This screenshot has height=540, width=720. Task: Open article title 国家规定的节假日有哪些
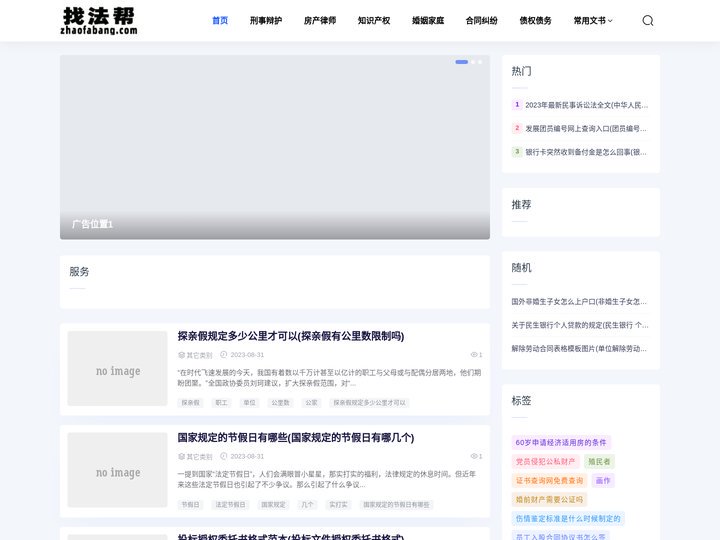click(296, 438)
